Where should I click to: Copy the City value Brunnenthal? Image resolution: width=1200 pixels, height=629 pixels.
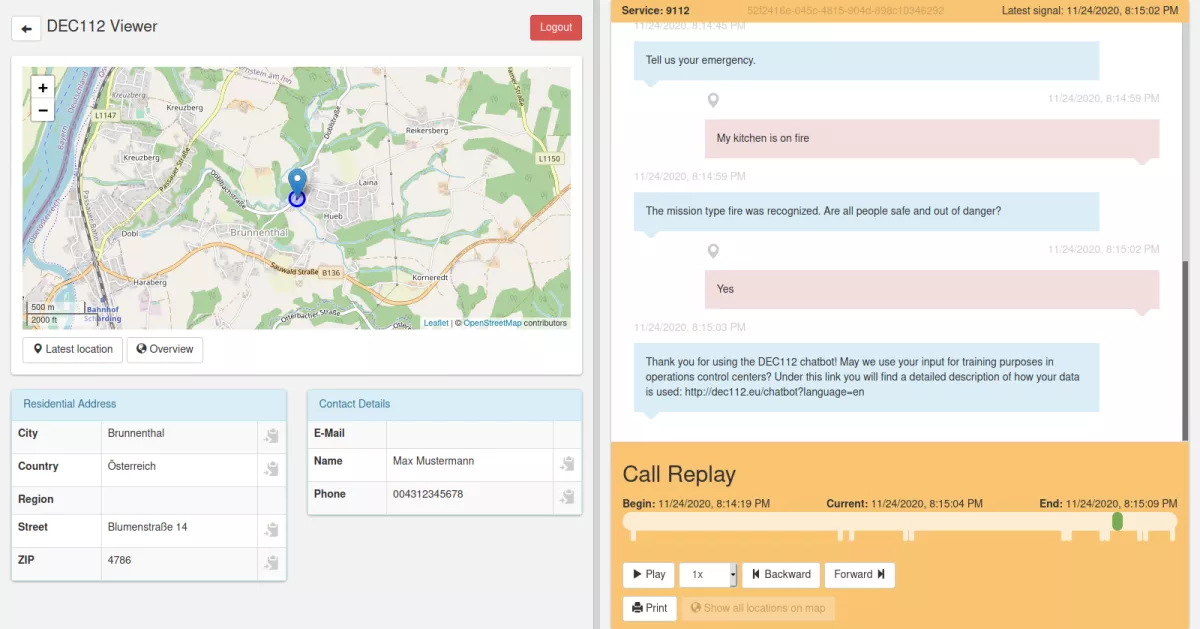(x=271, y=436)
